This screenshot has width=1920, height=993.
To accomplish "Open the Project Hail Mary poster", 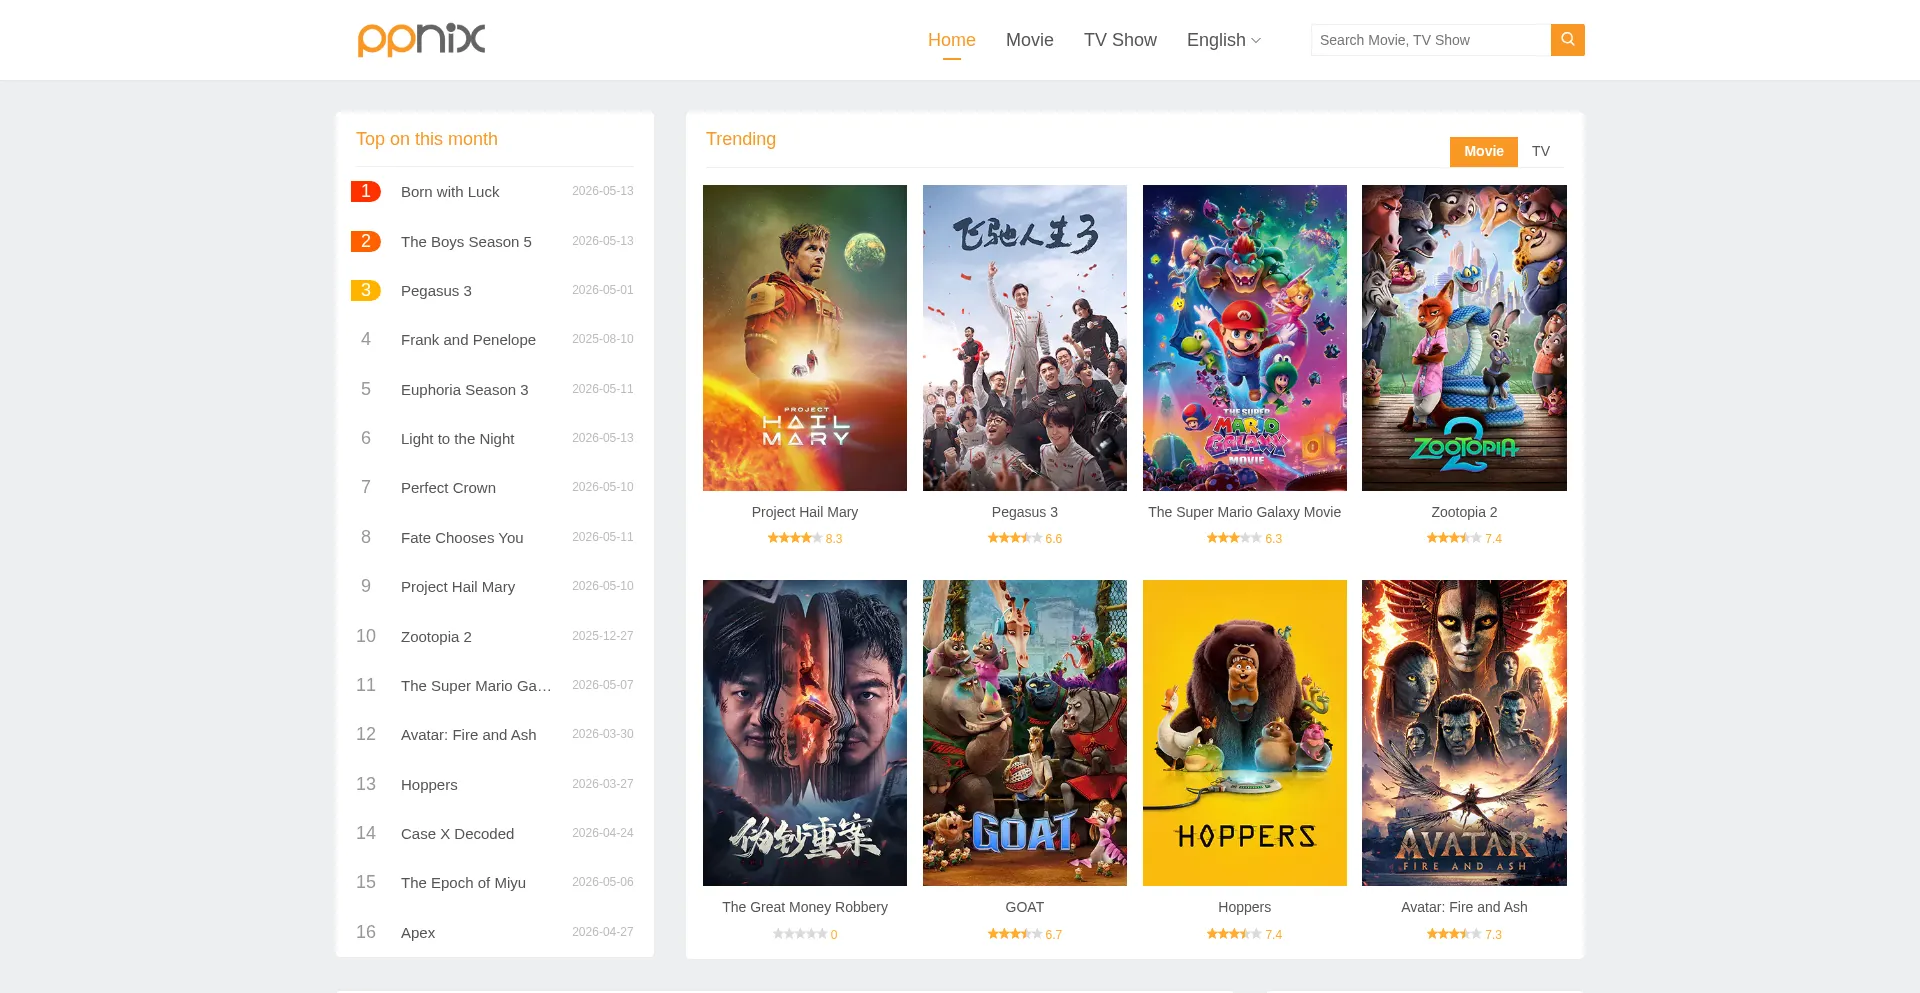I will pyautogui.click(x=804, y=338).
